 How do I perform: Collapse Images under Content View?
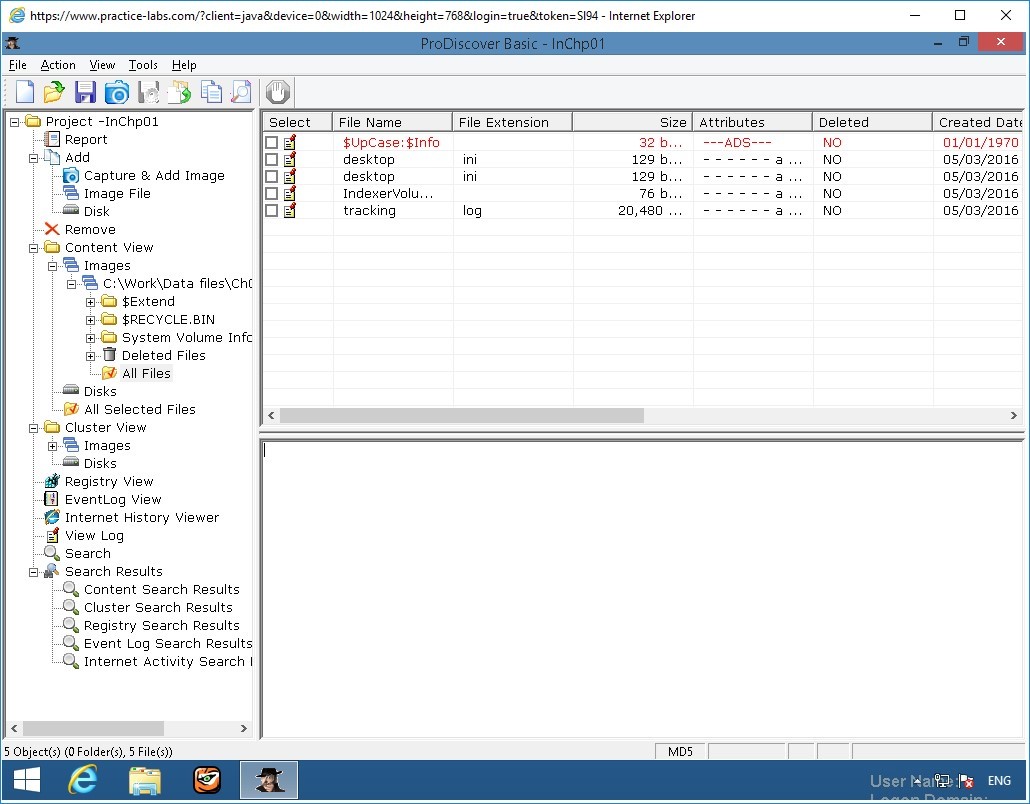tap(53, 266)
